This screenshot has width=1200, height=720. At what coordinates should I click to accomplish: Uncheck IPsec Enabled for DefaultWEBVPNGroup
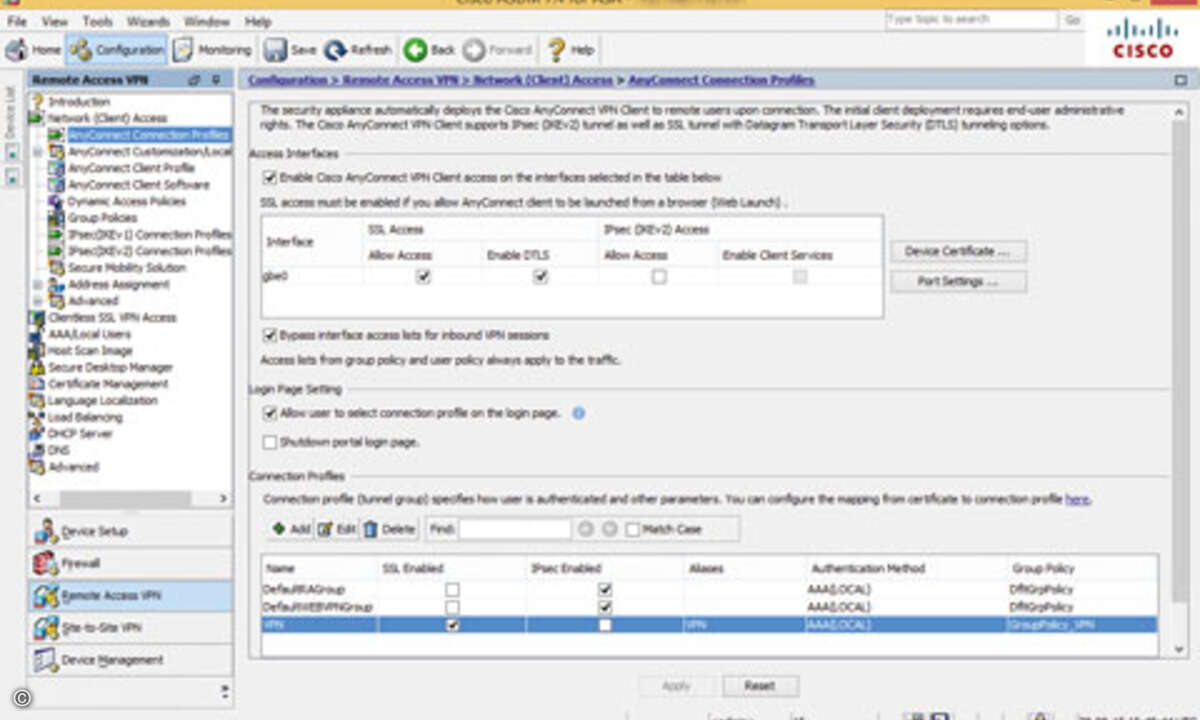pyautogui.click(x=604, y=607)
